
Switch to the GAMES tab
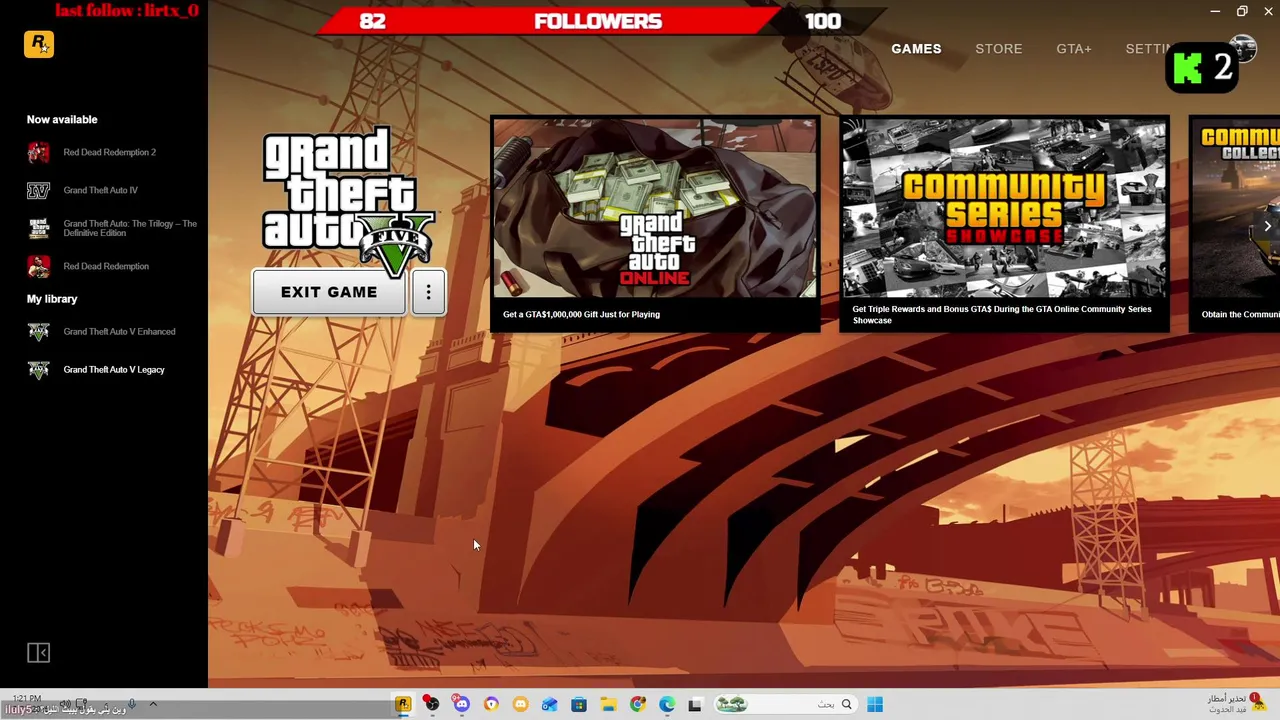(x=916, y=48)
